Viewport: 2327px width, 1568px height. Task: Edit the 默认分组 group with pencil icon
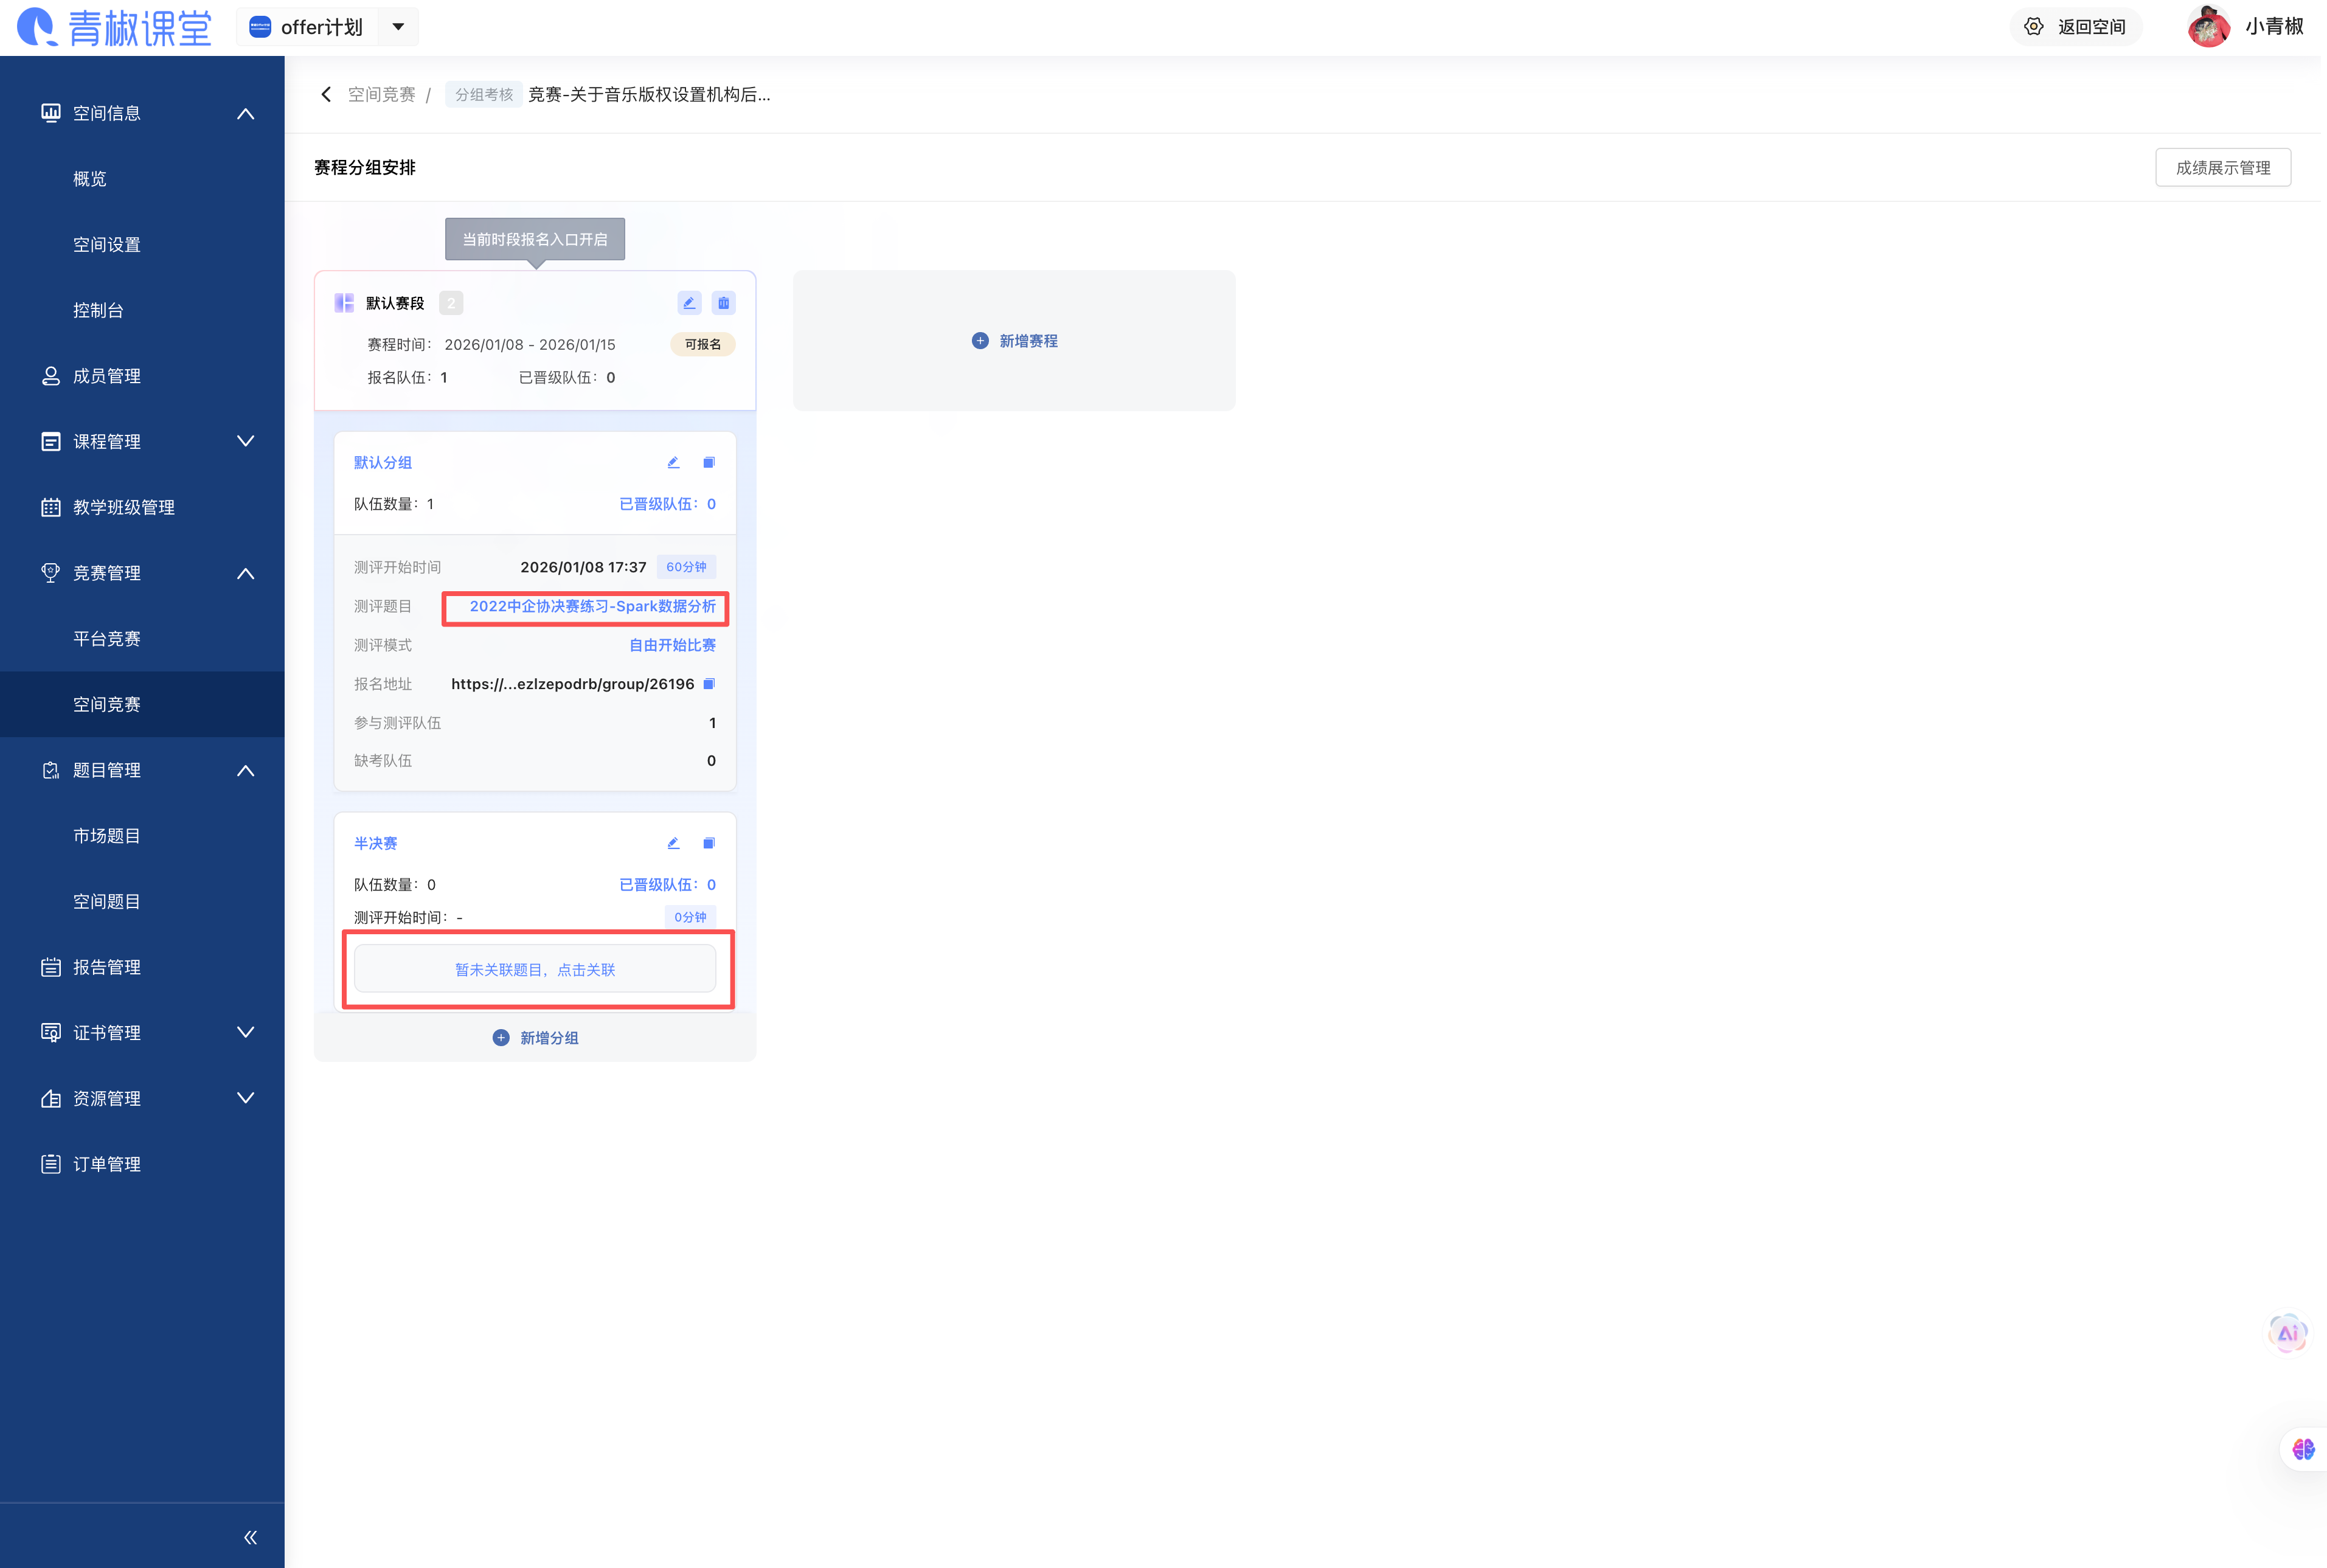coord(673,462)
